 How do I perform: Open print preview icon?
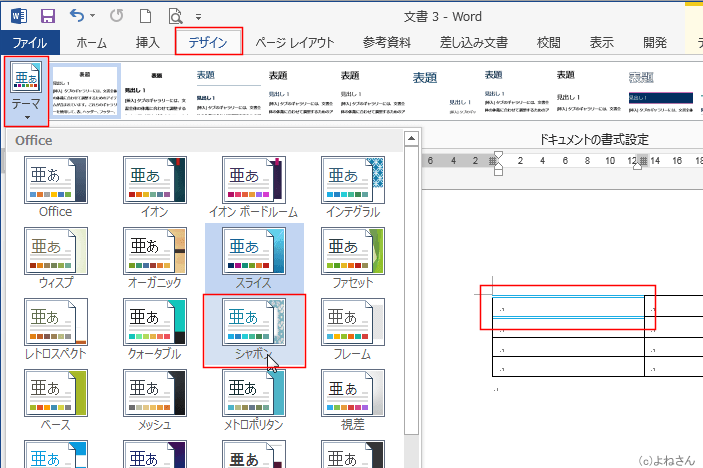click(175, 17)
